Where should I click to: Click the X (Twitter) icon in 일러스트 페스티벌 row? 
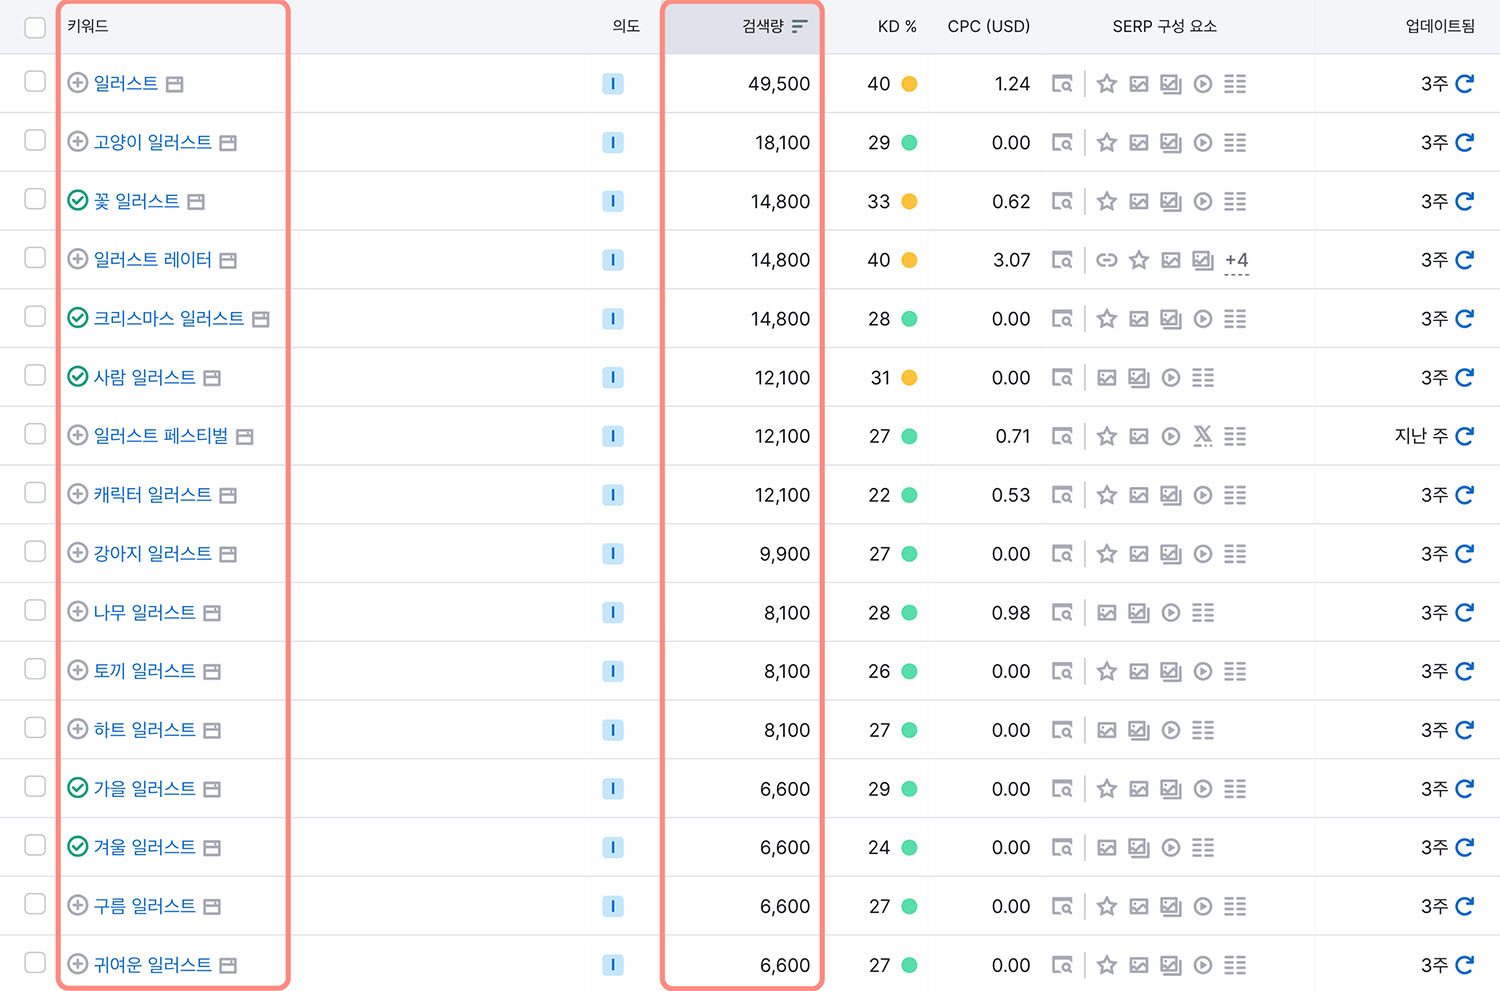click(1203, 436)
